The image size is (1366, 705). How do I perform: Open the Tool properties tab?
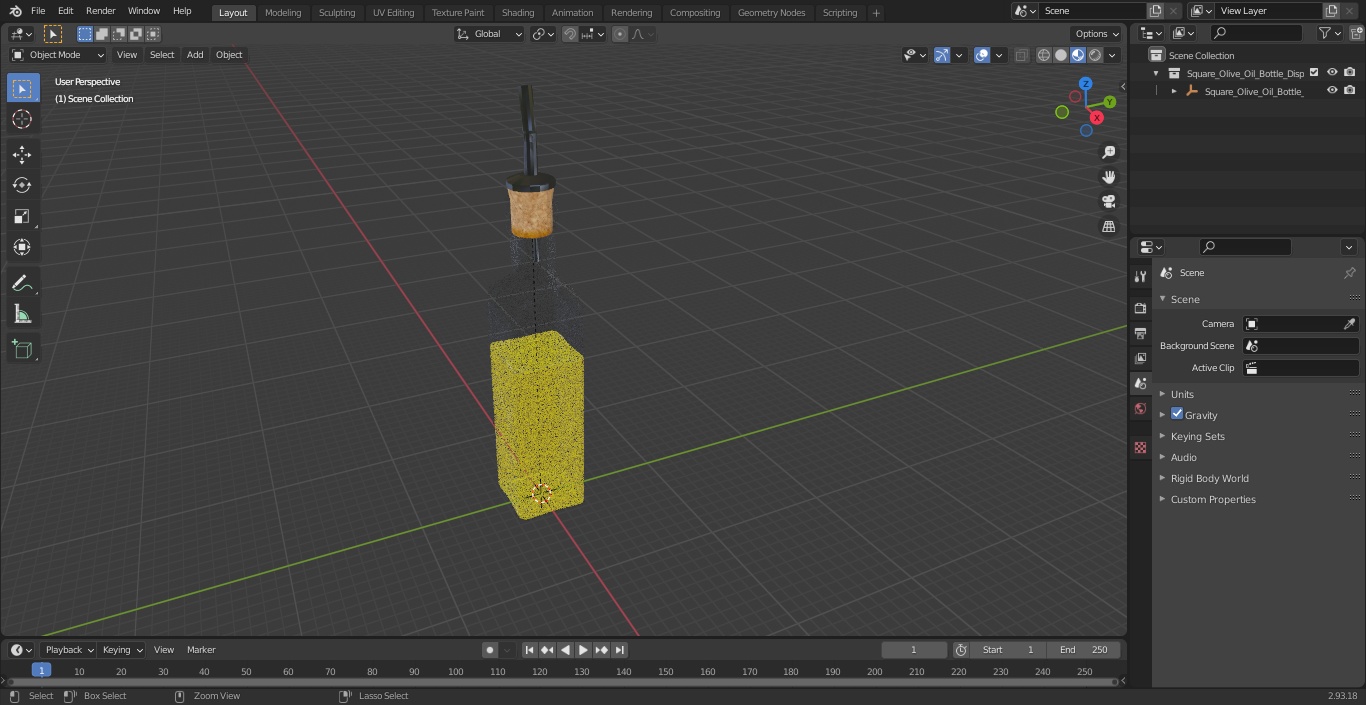pyautogui.click(x=1140, y=276)
